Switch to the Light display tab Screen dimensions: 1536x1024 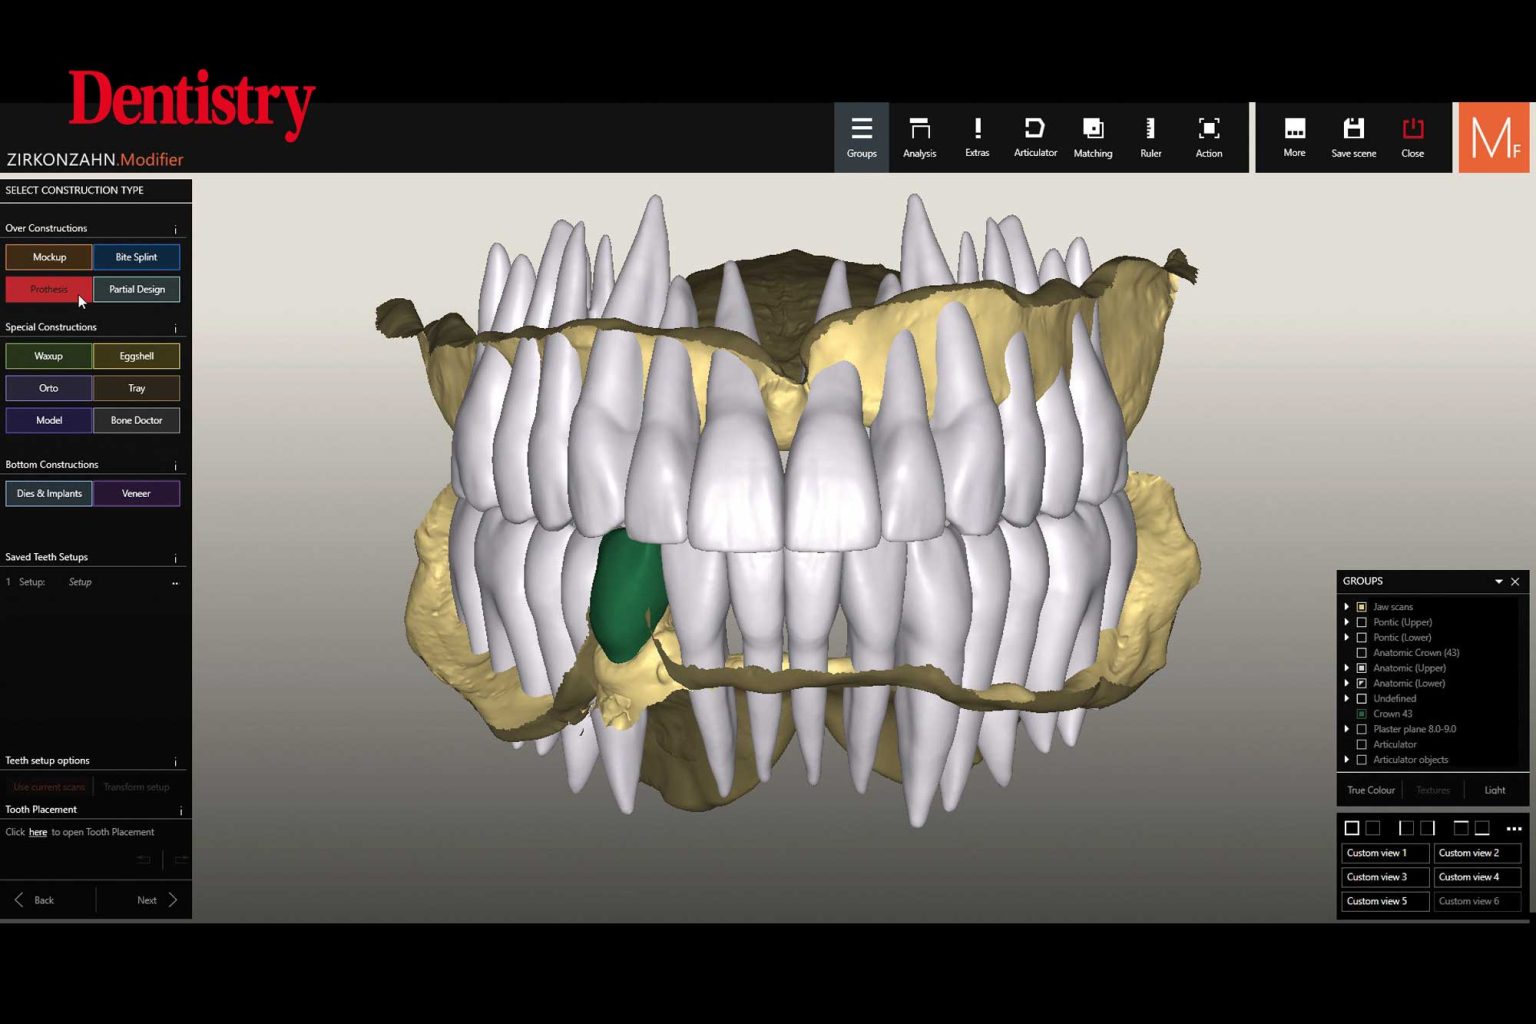click(1495, 789)
